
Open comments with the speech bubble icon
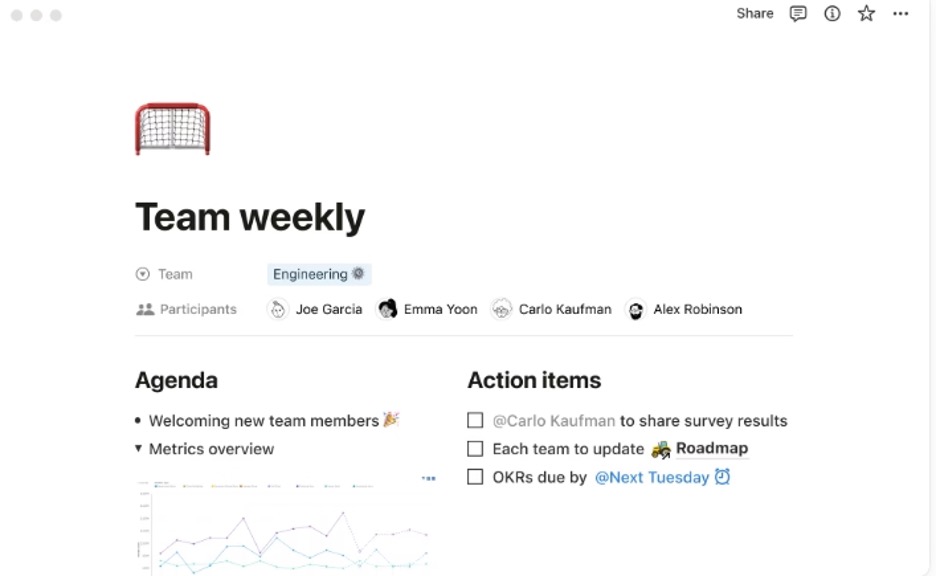pos(797,14)
